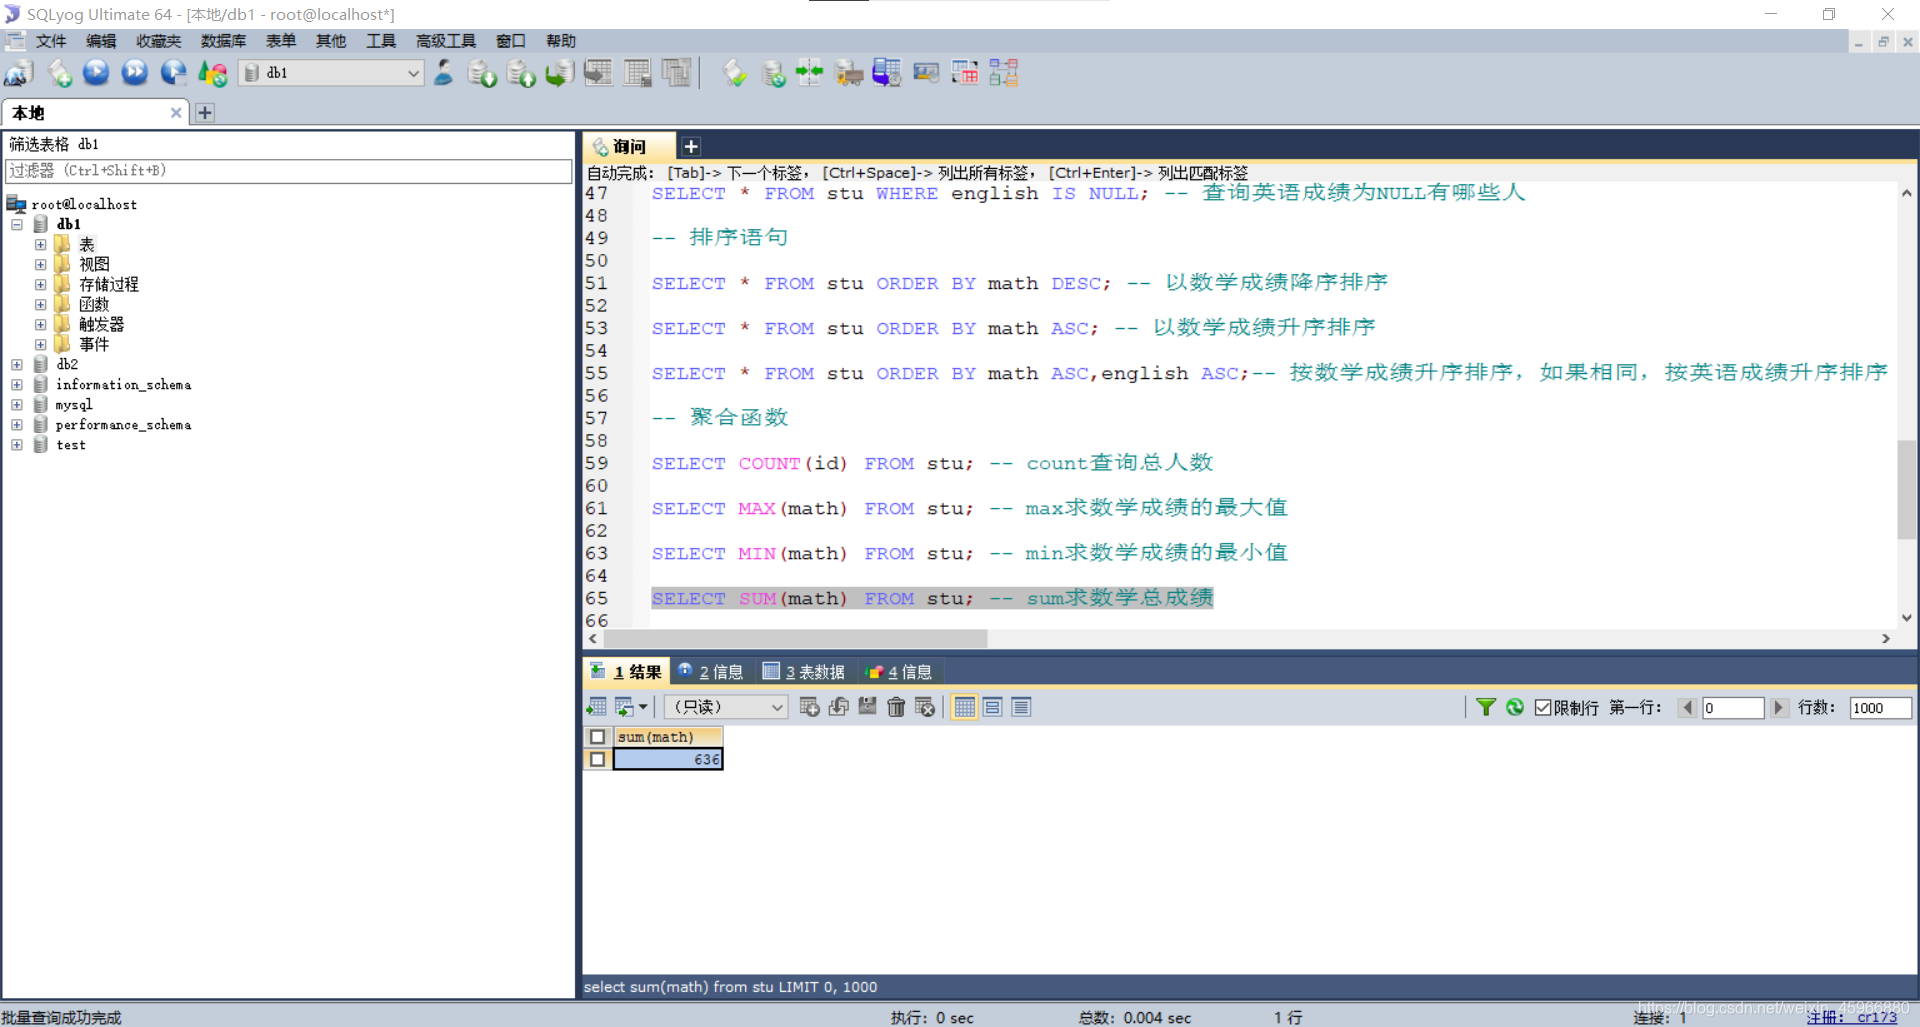Go to the previous page of rows
The image size is (1920, 1027).
(1688, 707)
